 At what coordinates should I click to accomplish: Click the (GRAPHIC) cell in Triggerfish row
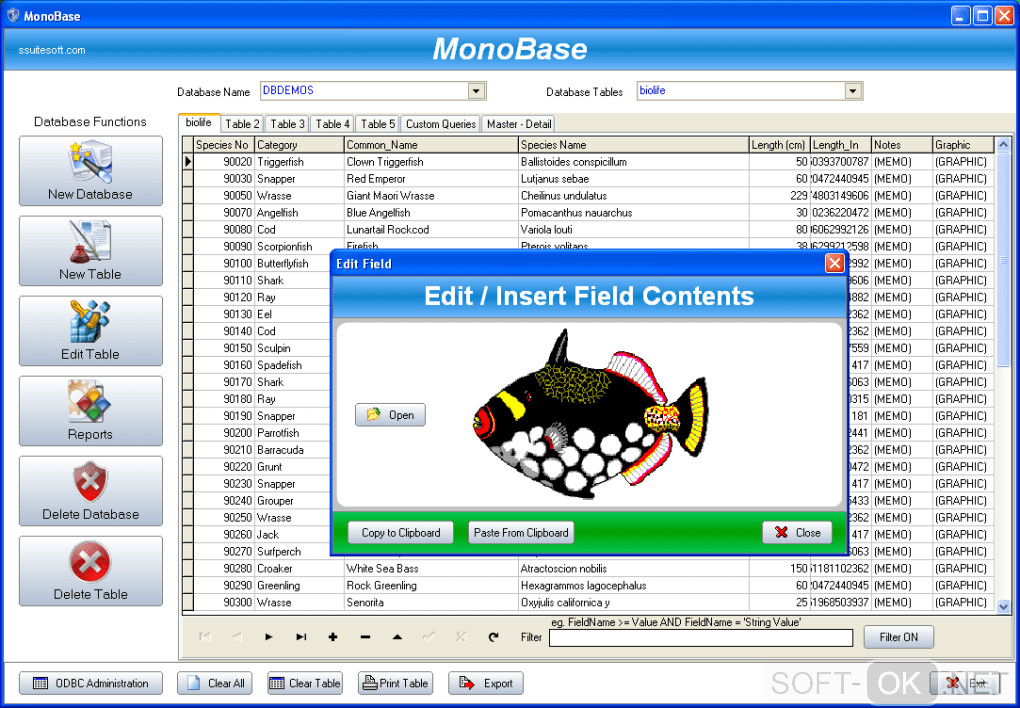963,162
